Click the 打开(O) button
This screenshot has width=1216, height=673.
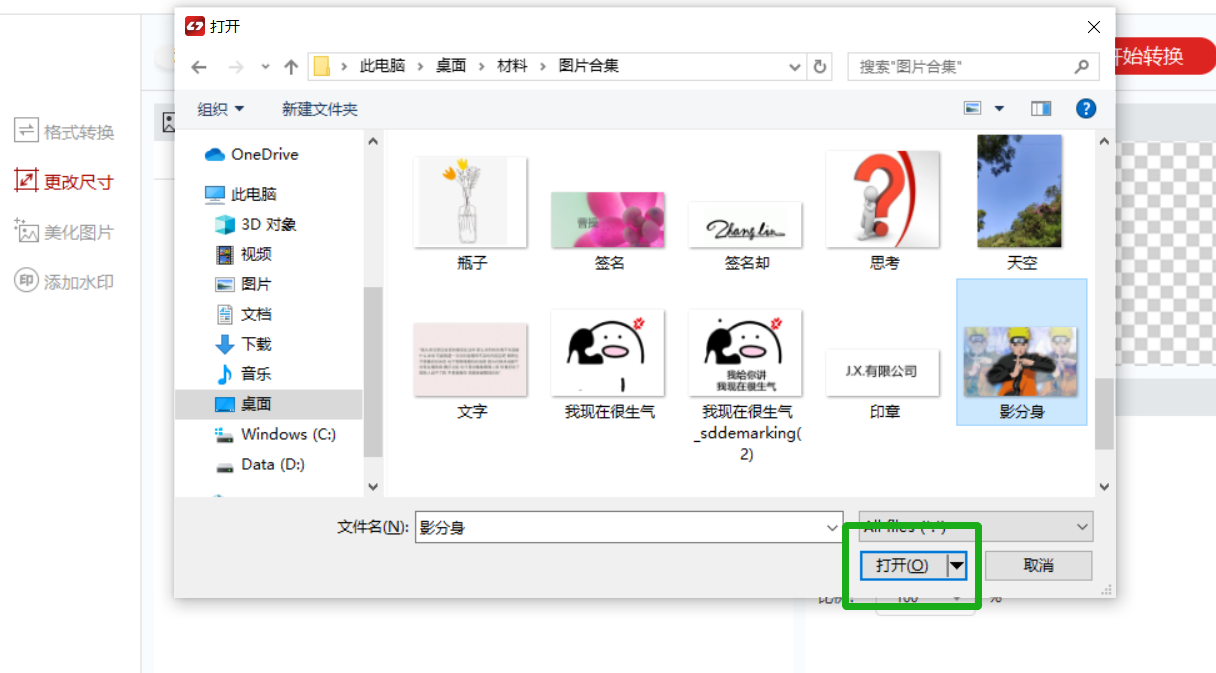903,565
